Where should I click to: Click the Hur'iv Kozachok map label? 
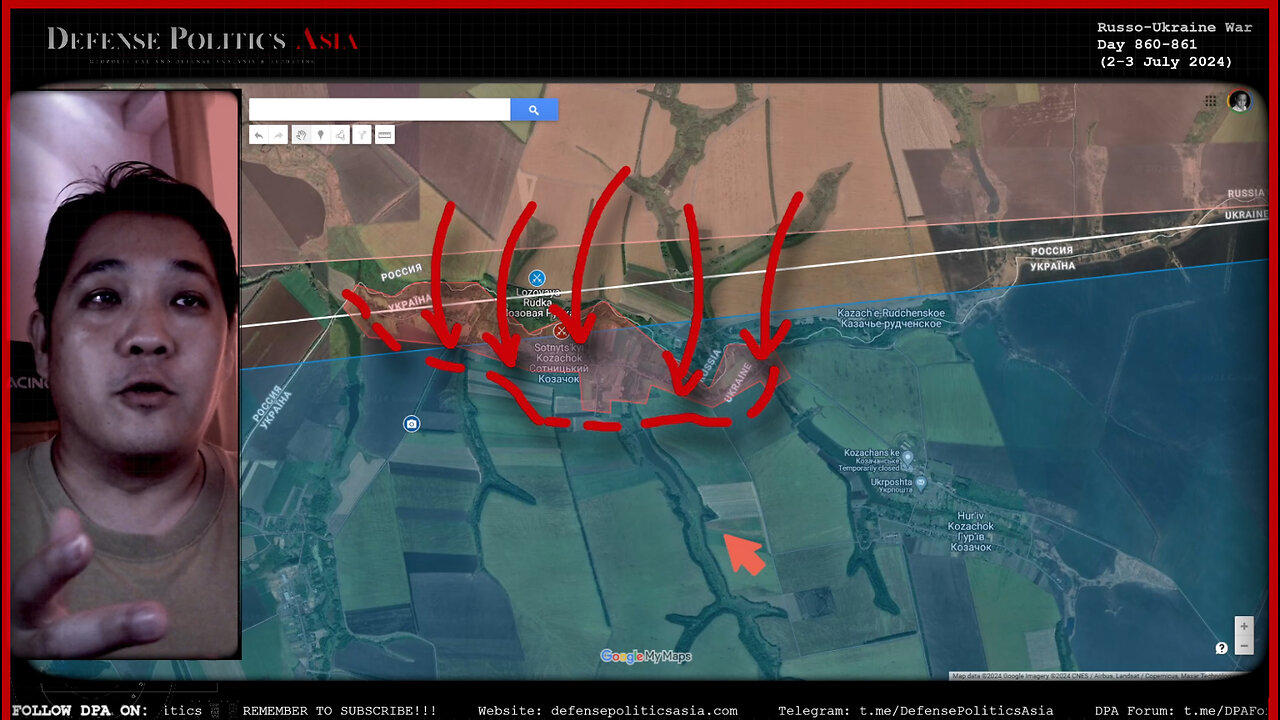[x=972, y=531]
